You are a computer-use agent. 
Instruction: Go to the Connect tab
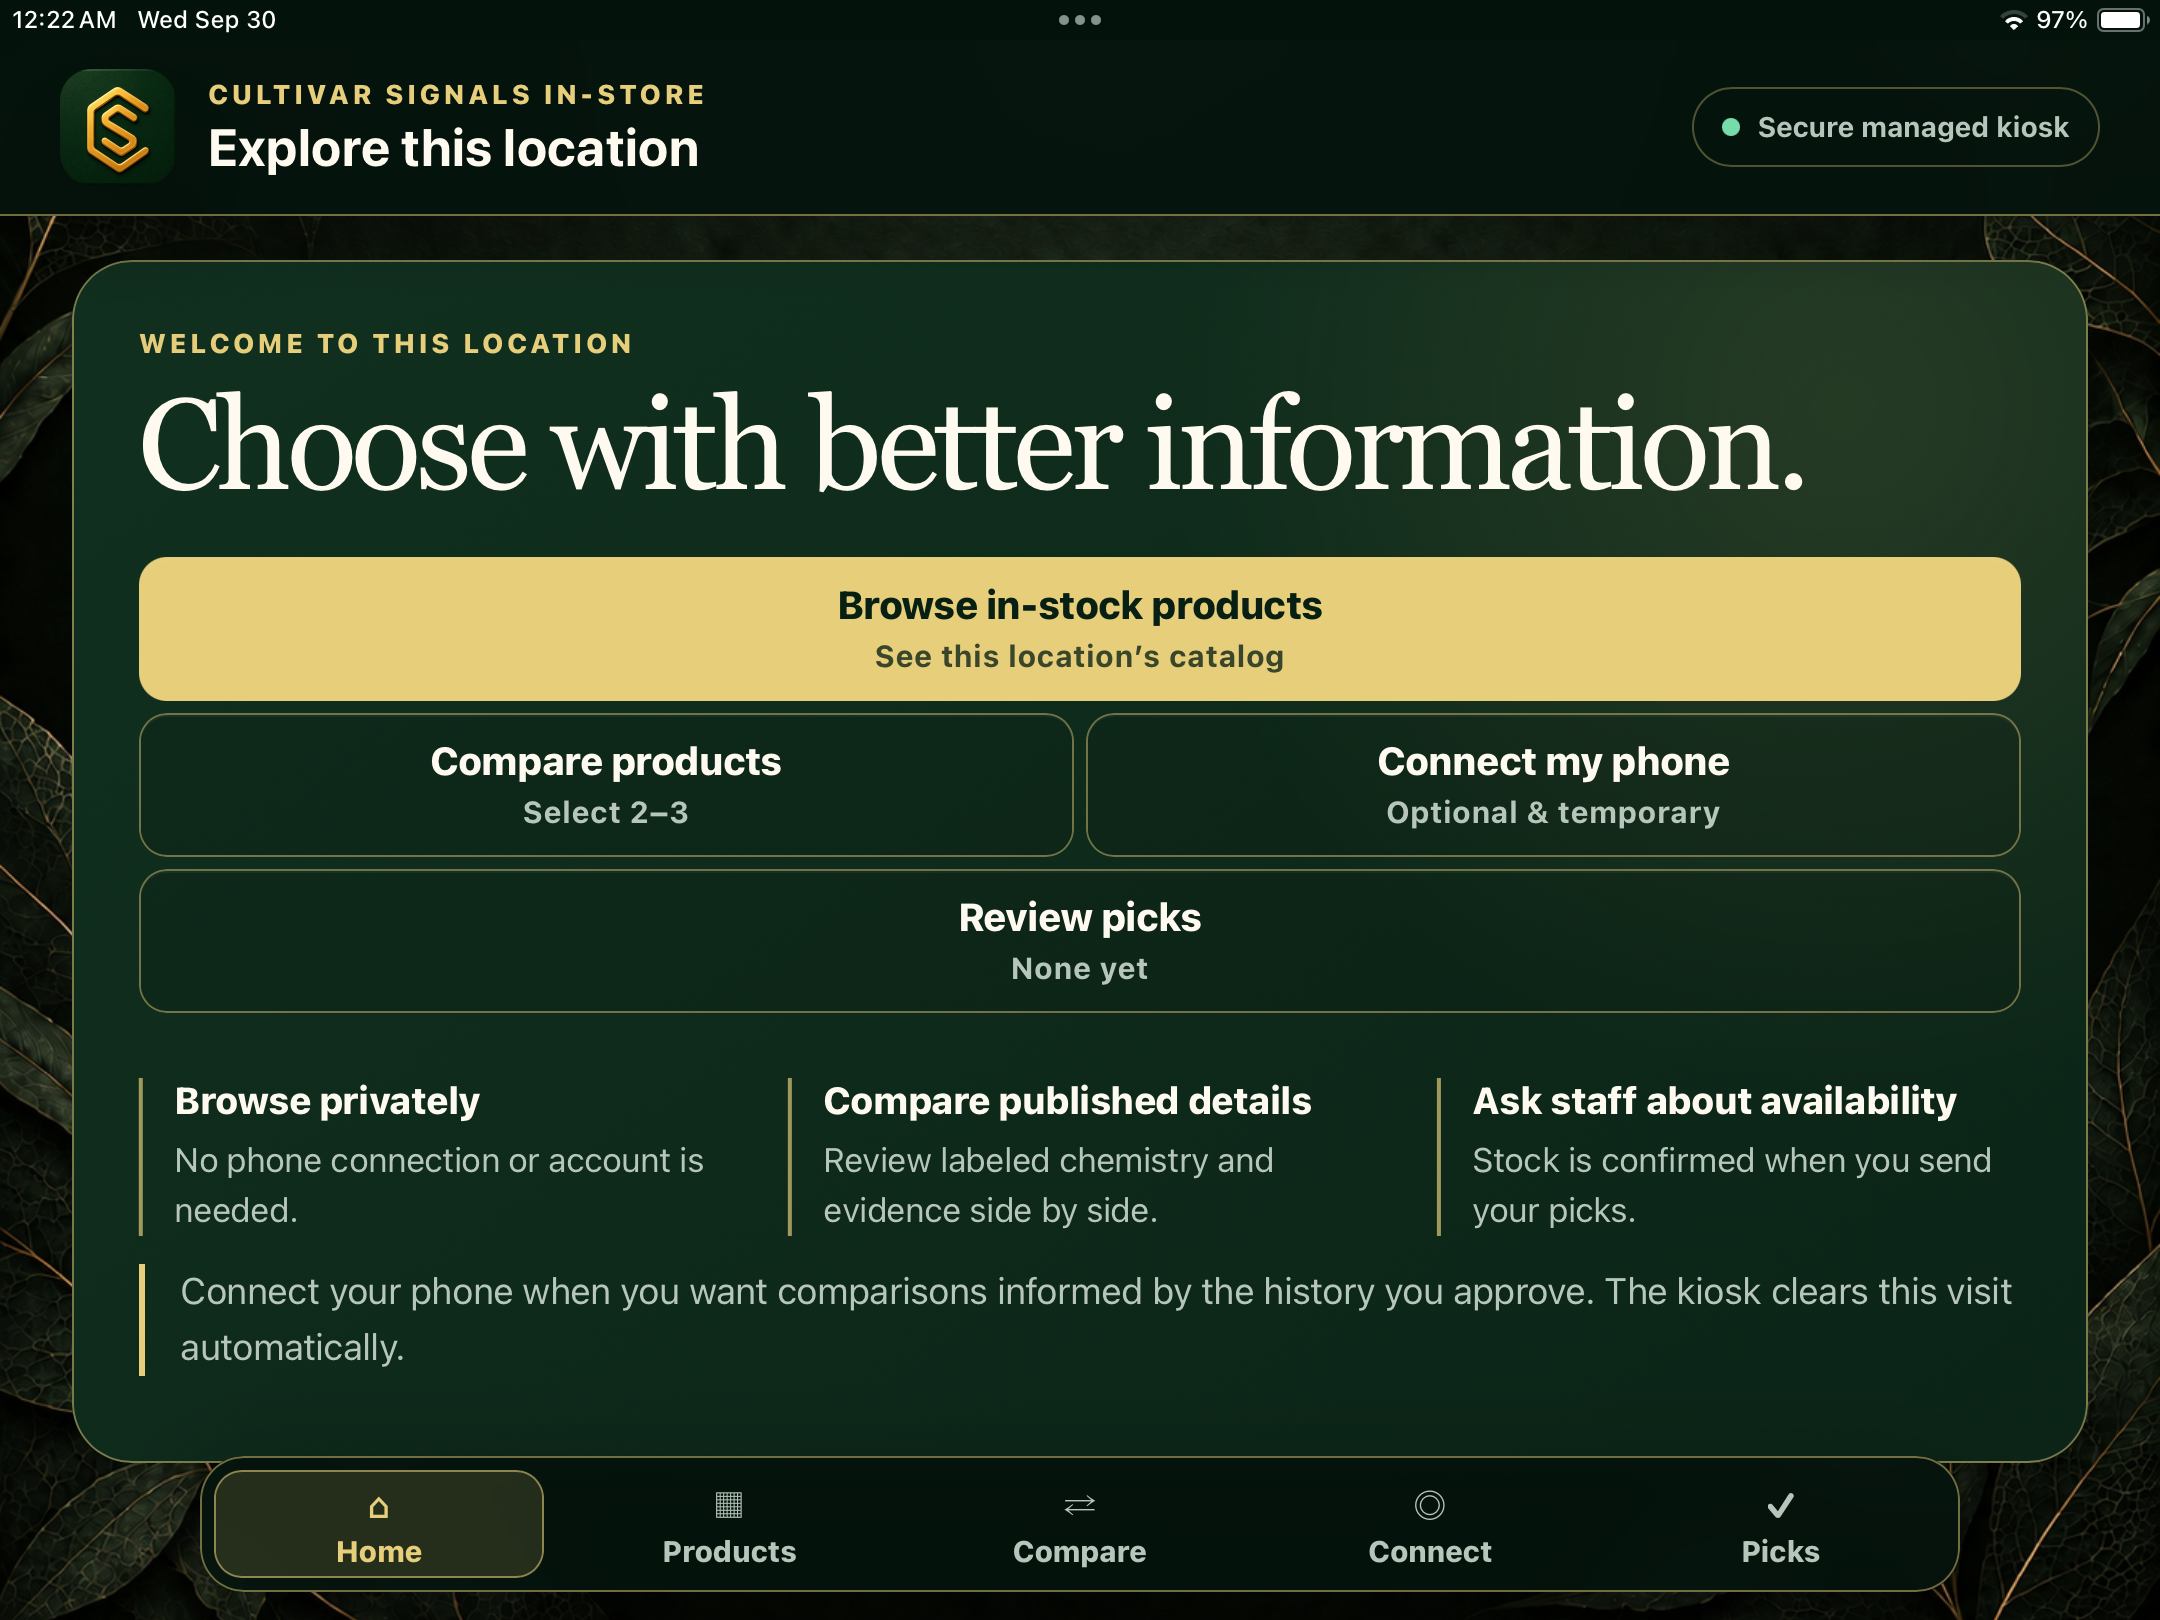click(x=1430, y=1524)
